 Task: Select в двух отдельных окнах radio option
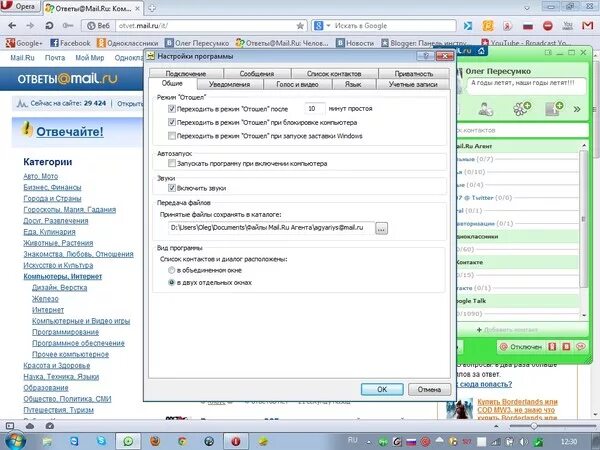tap(171, 283)
